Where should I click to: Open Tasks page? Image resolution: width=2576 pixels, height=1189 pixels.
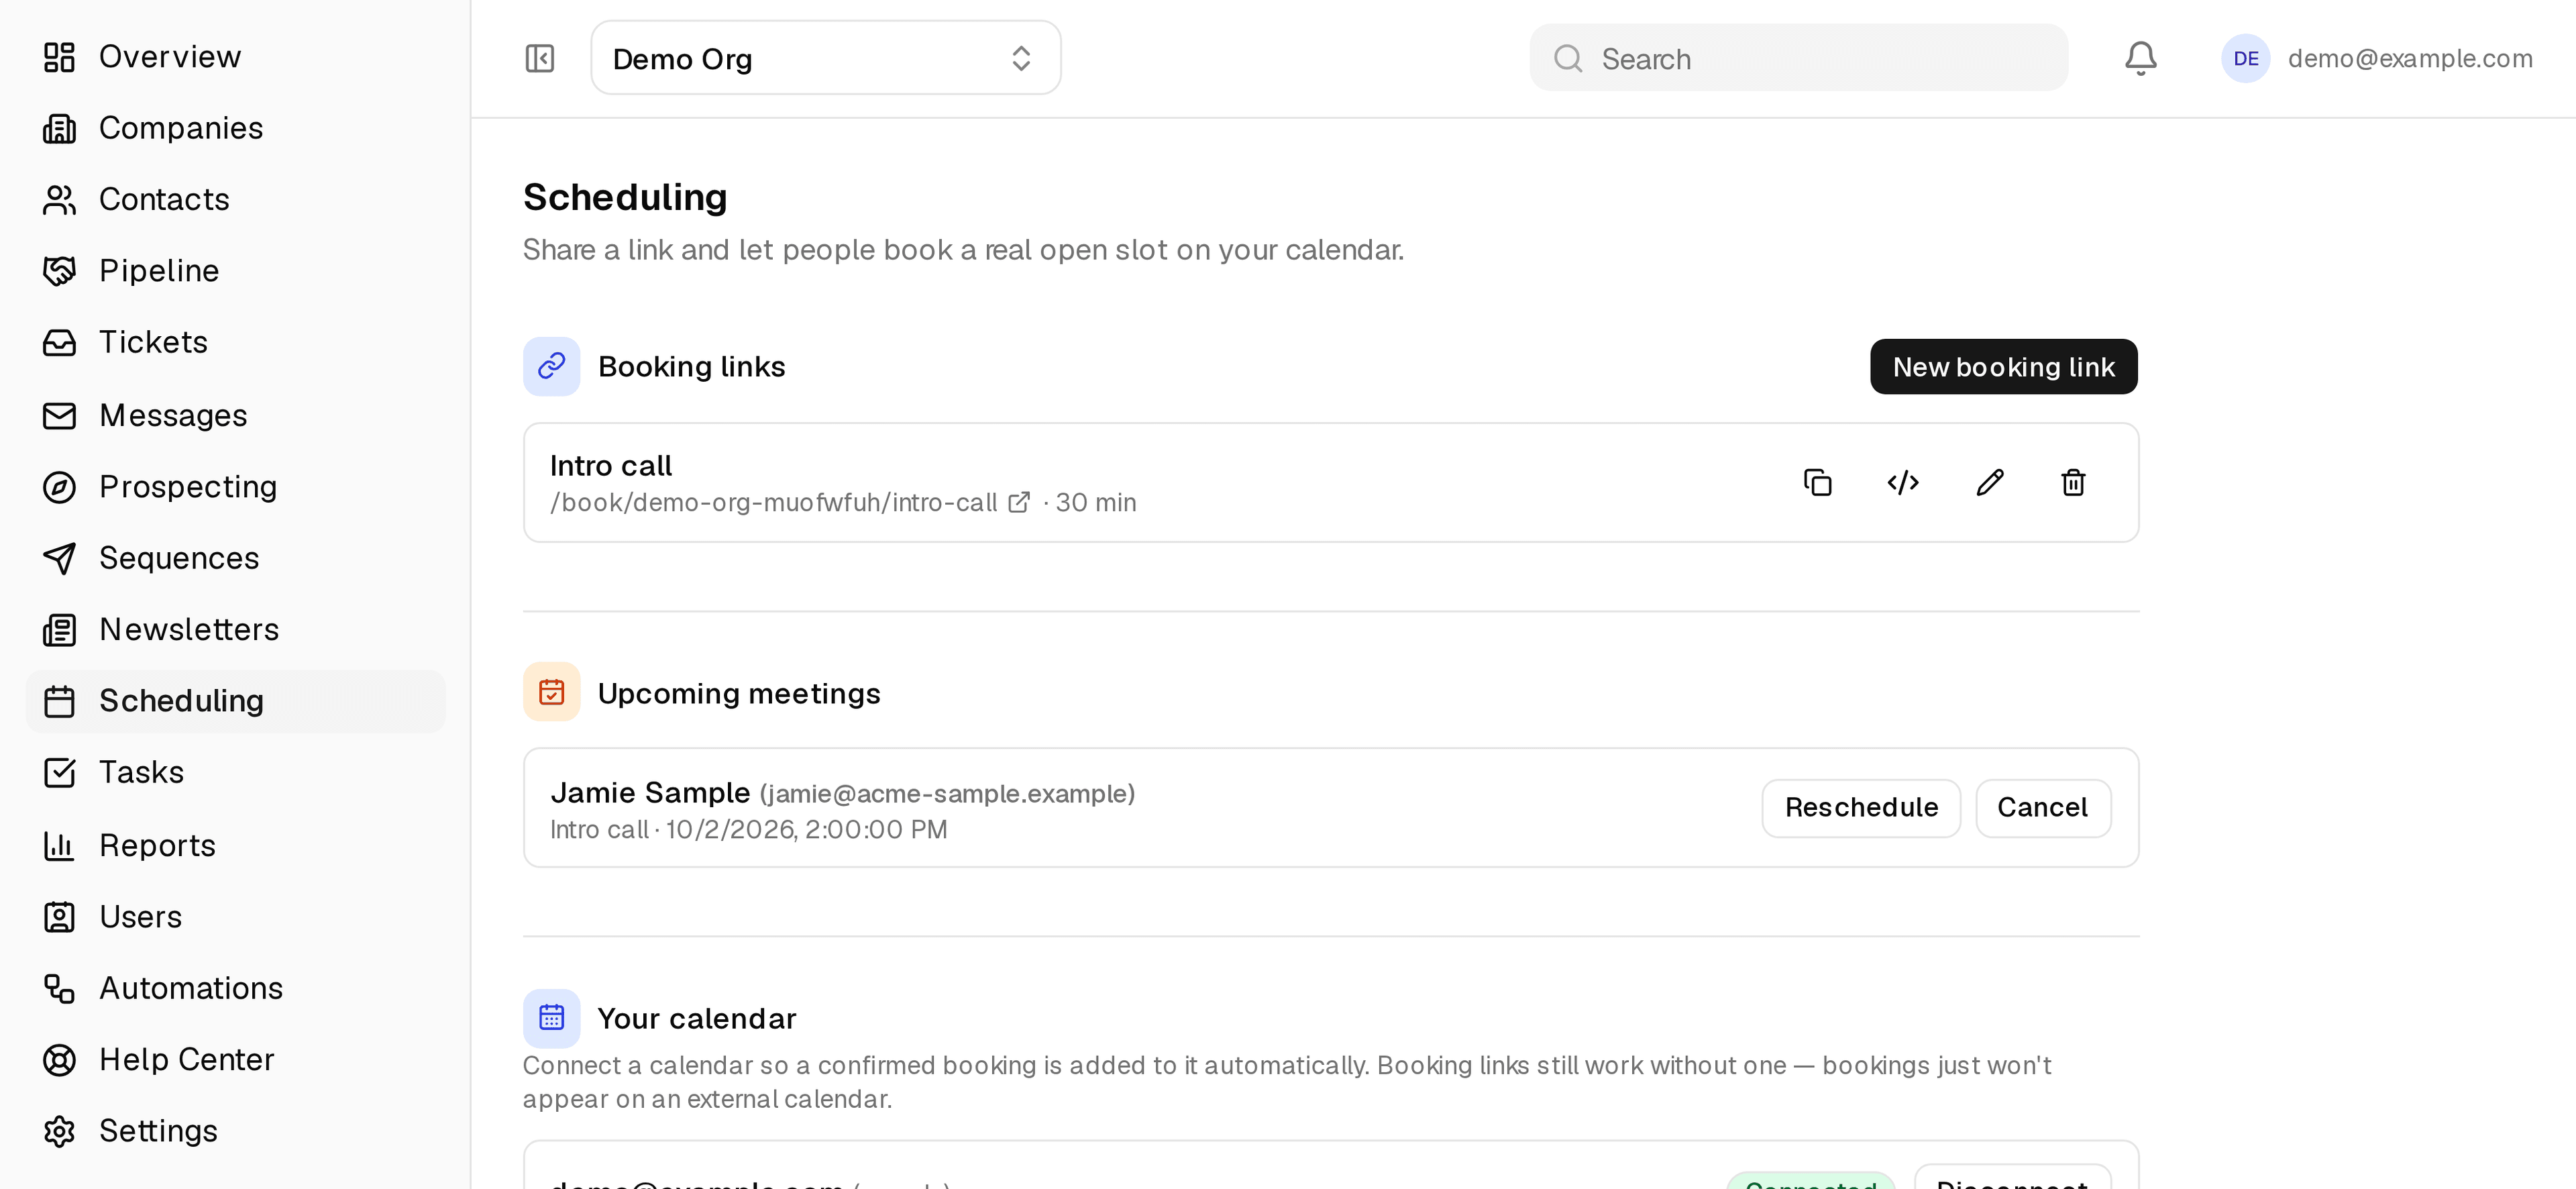(236, 772)
